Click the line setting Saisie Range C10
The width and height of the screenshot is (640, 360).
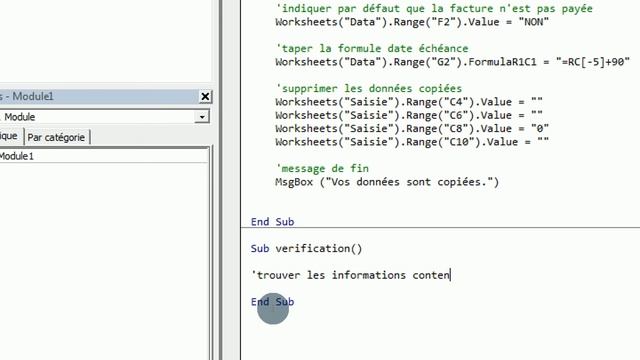(412, 142)
